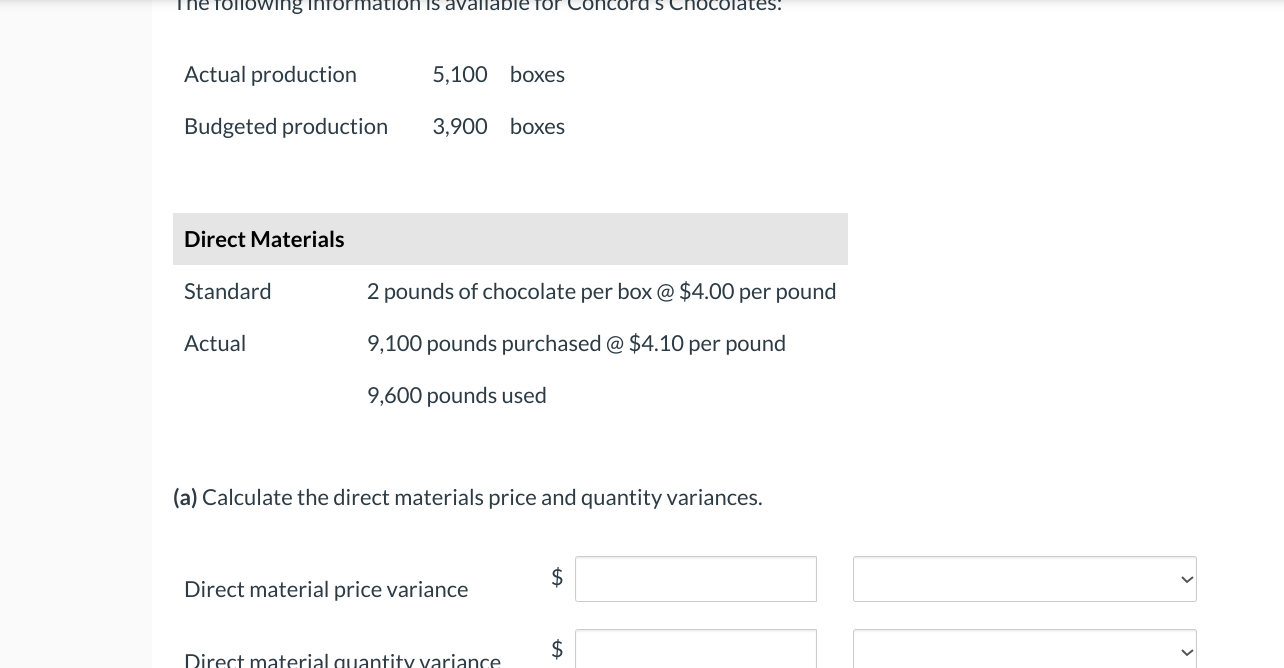The height and width of the screenshot is (668, 1284).
Task: Select the chevron on the first dropdown
Action: click(1186, 579)
